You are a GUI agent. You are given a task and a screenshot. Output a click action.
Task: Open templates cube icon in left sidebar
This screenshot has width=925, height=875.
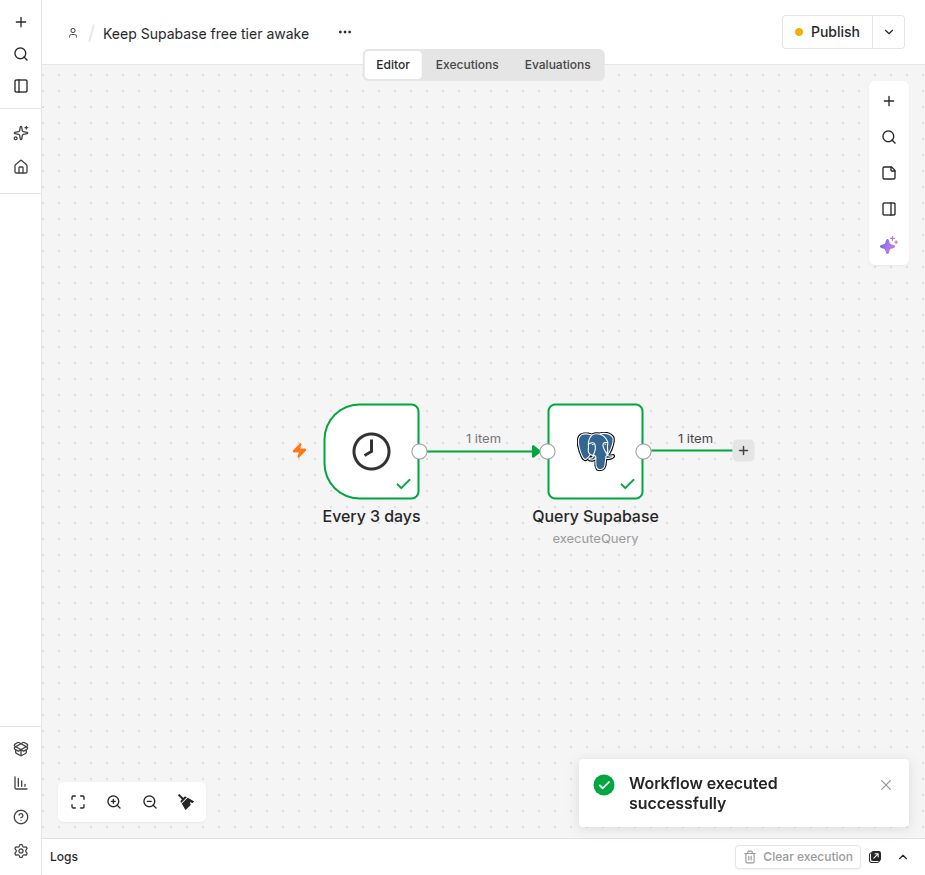(21, 749)
